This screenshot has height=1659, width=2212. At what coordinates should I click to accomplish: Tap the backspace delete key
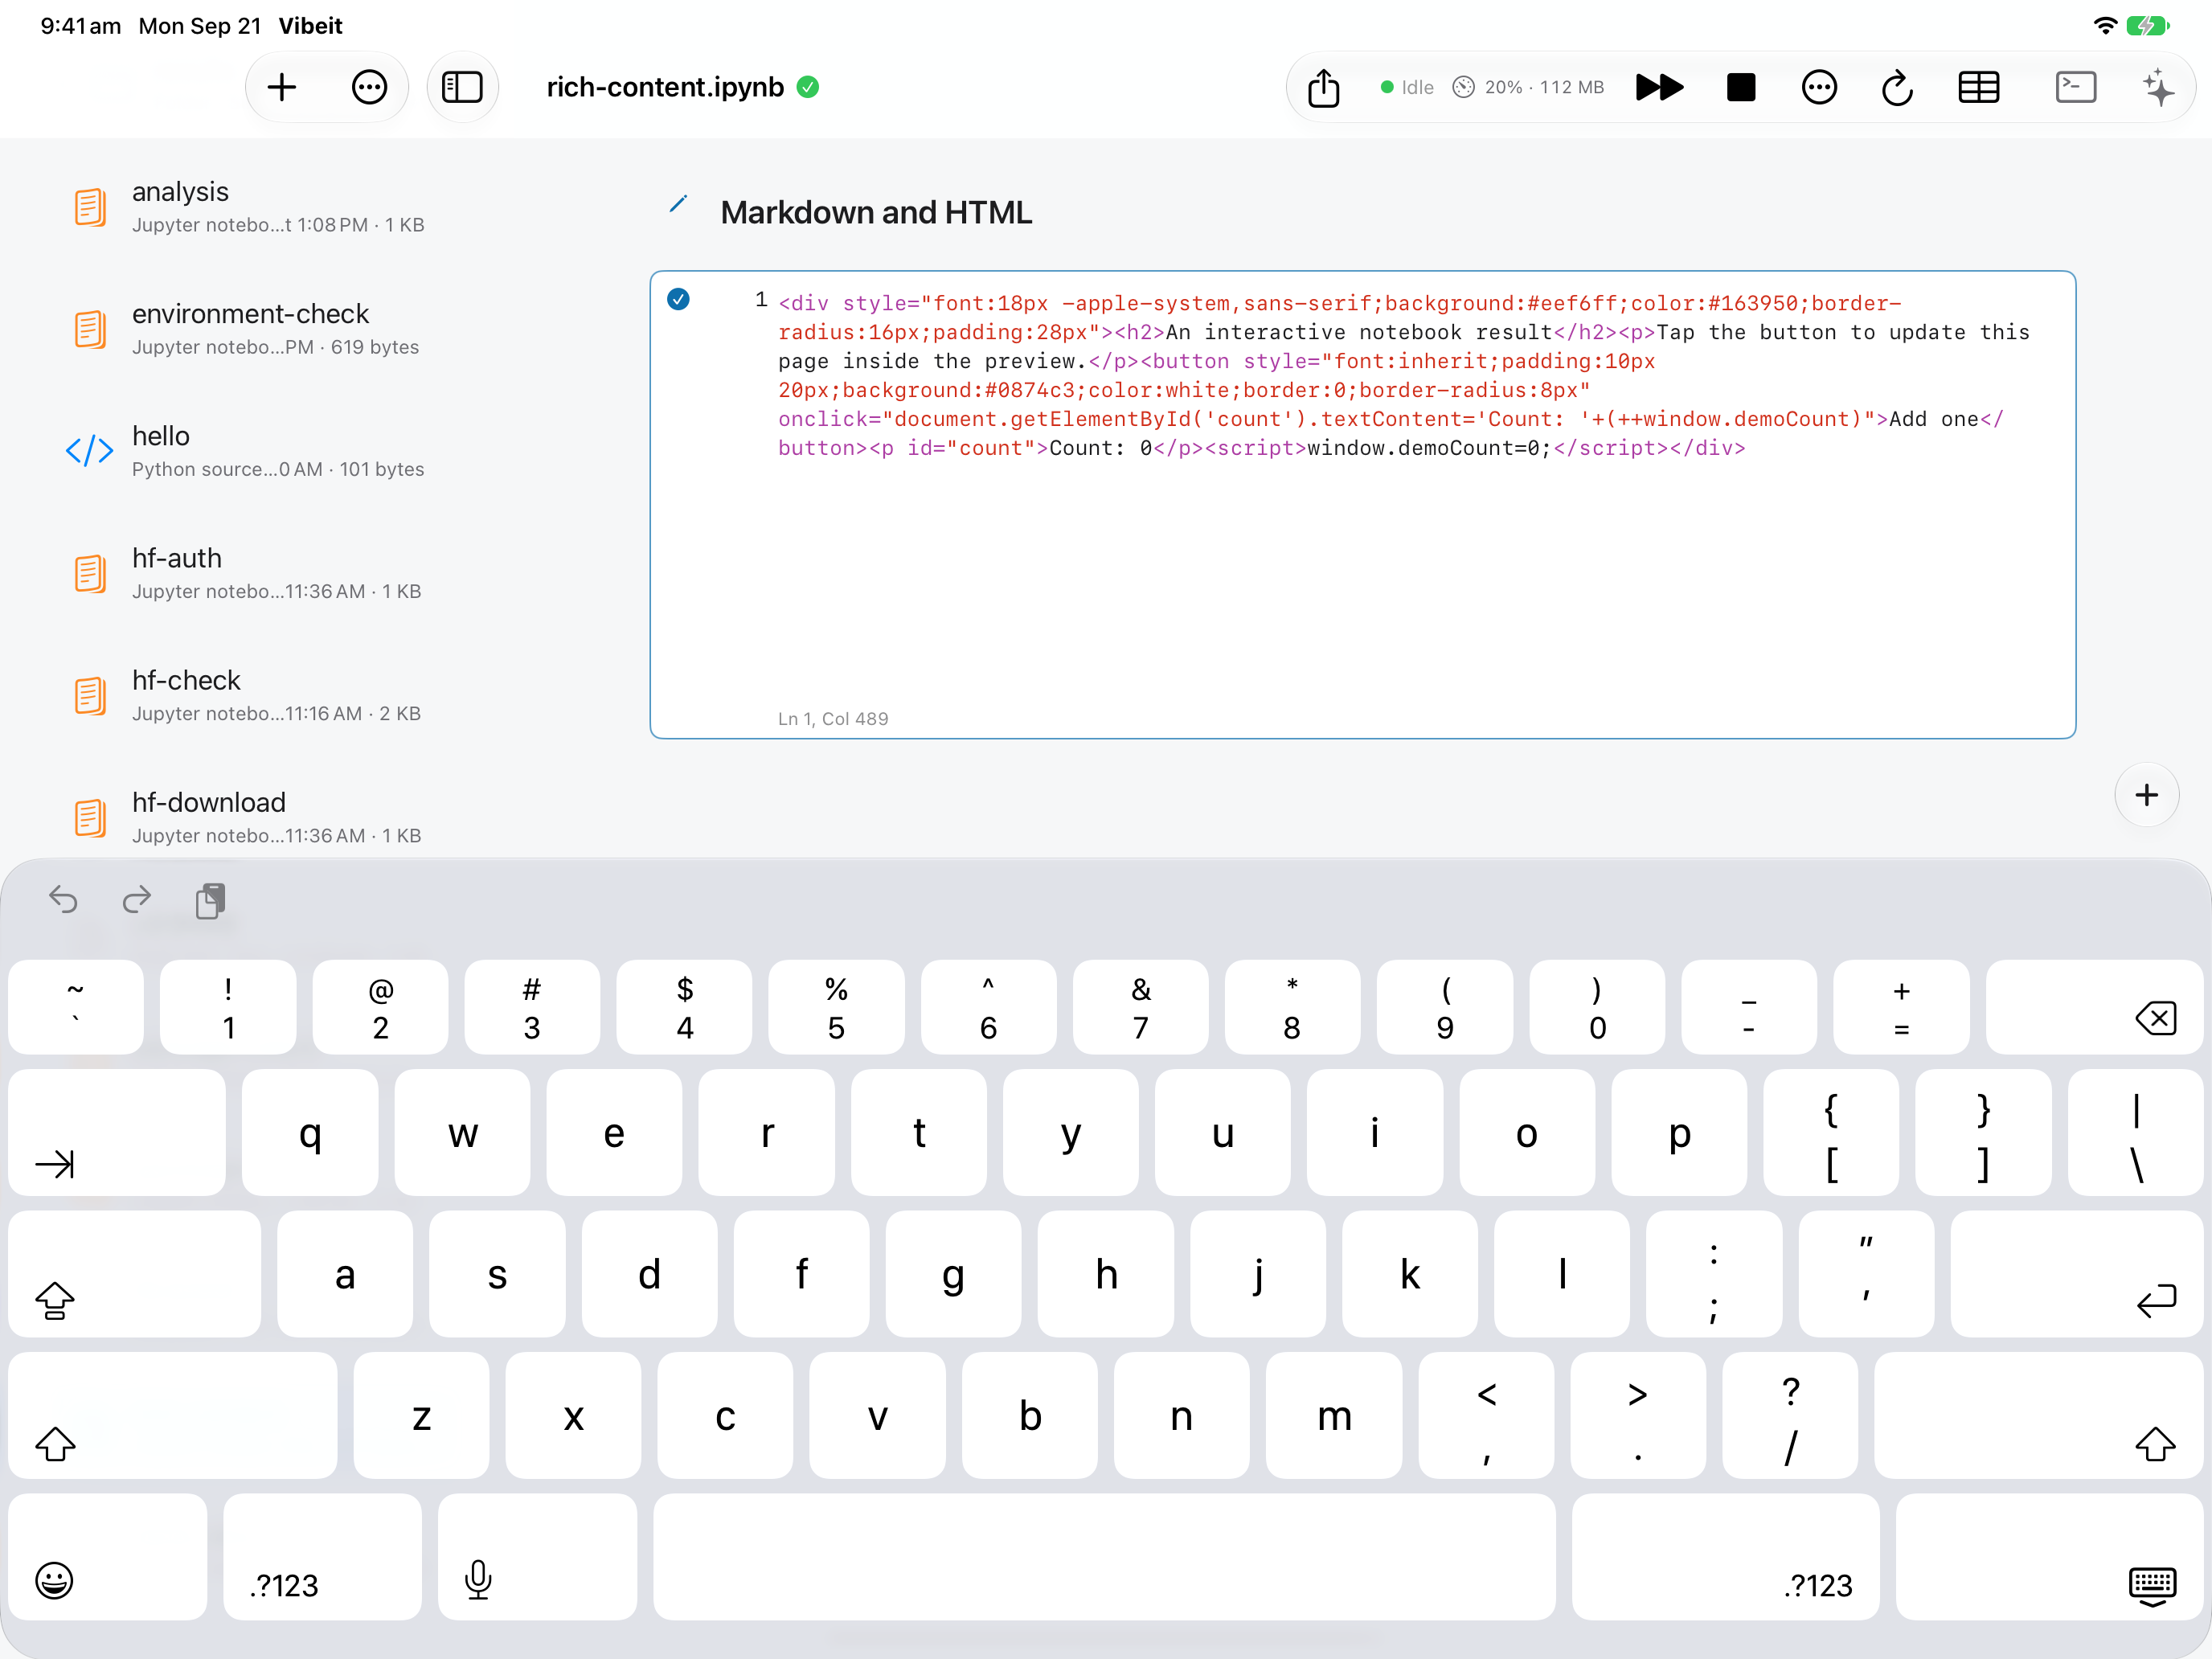pos(2095,1007)
